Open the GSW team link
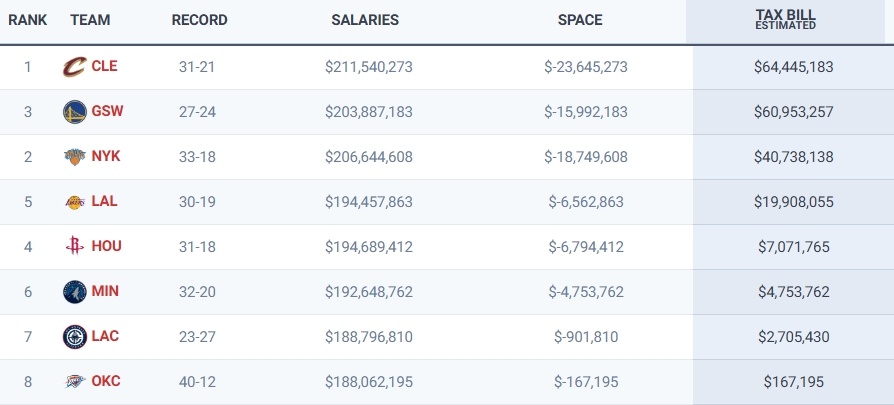894x405 pixels. click(107, 112)
